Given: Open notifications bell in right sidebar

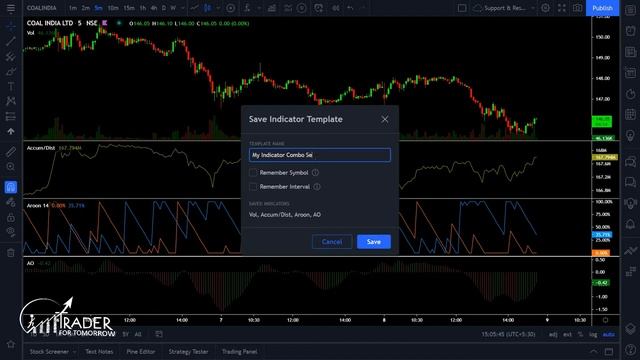Looking at the screenshot, I should [x=631, y=224].
